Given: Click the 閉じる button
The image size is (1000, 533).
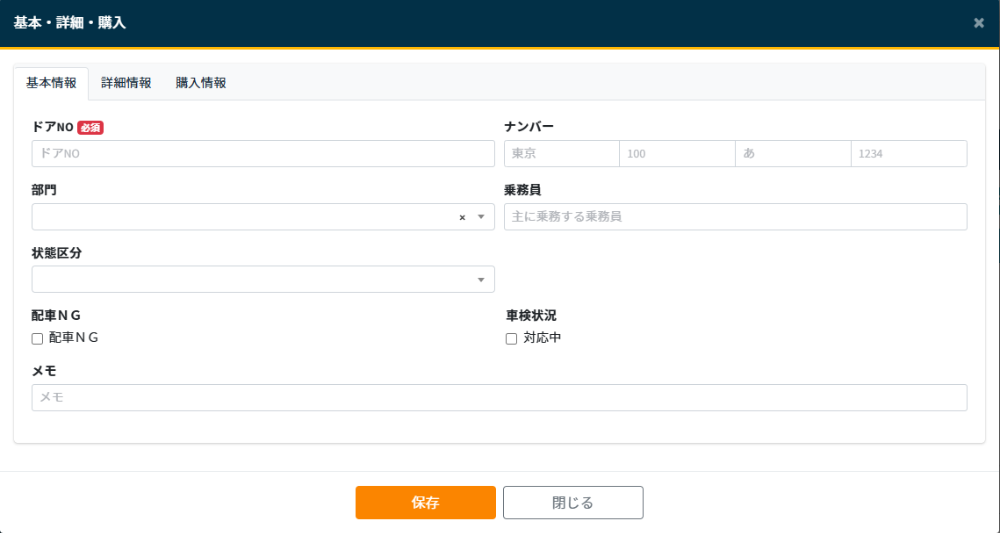Looking at the screenshot, I should 573,503.
